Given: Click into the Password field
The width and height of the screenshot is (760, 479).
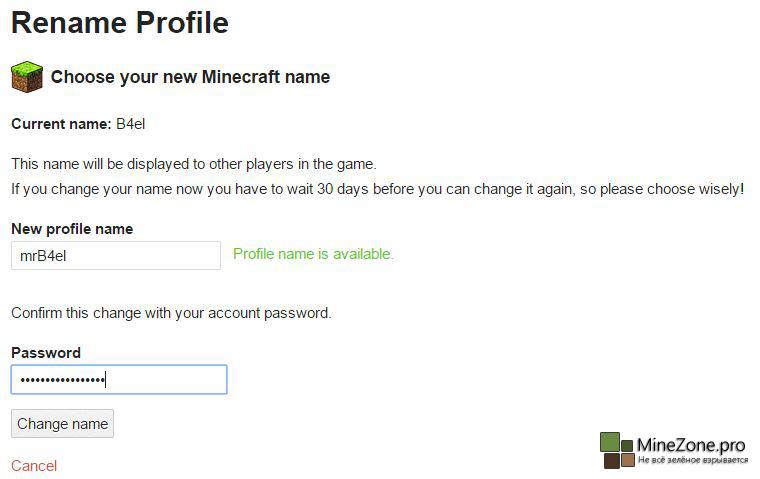Looking at the screenshot, I should tap(118, 380).
